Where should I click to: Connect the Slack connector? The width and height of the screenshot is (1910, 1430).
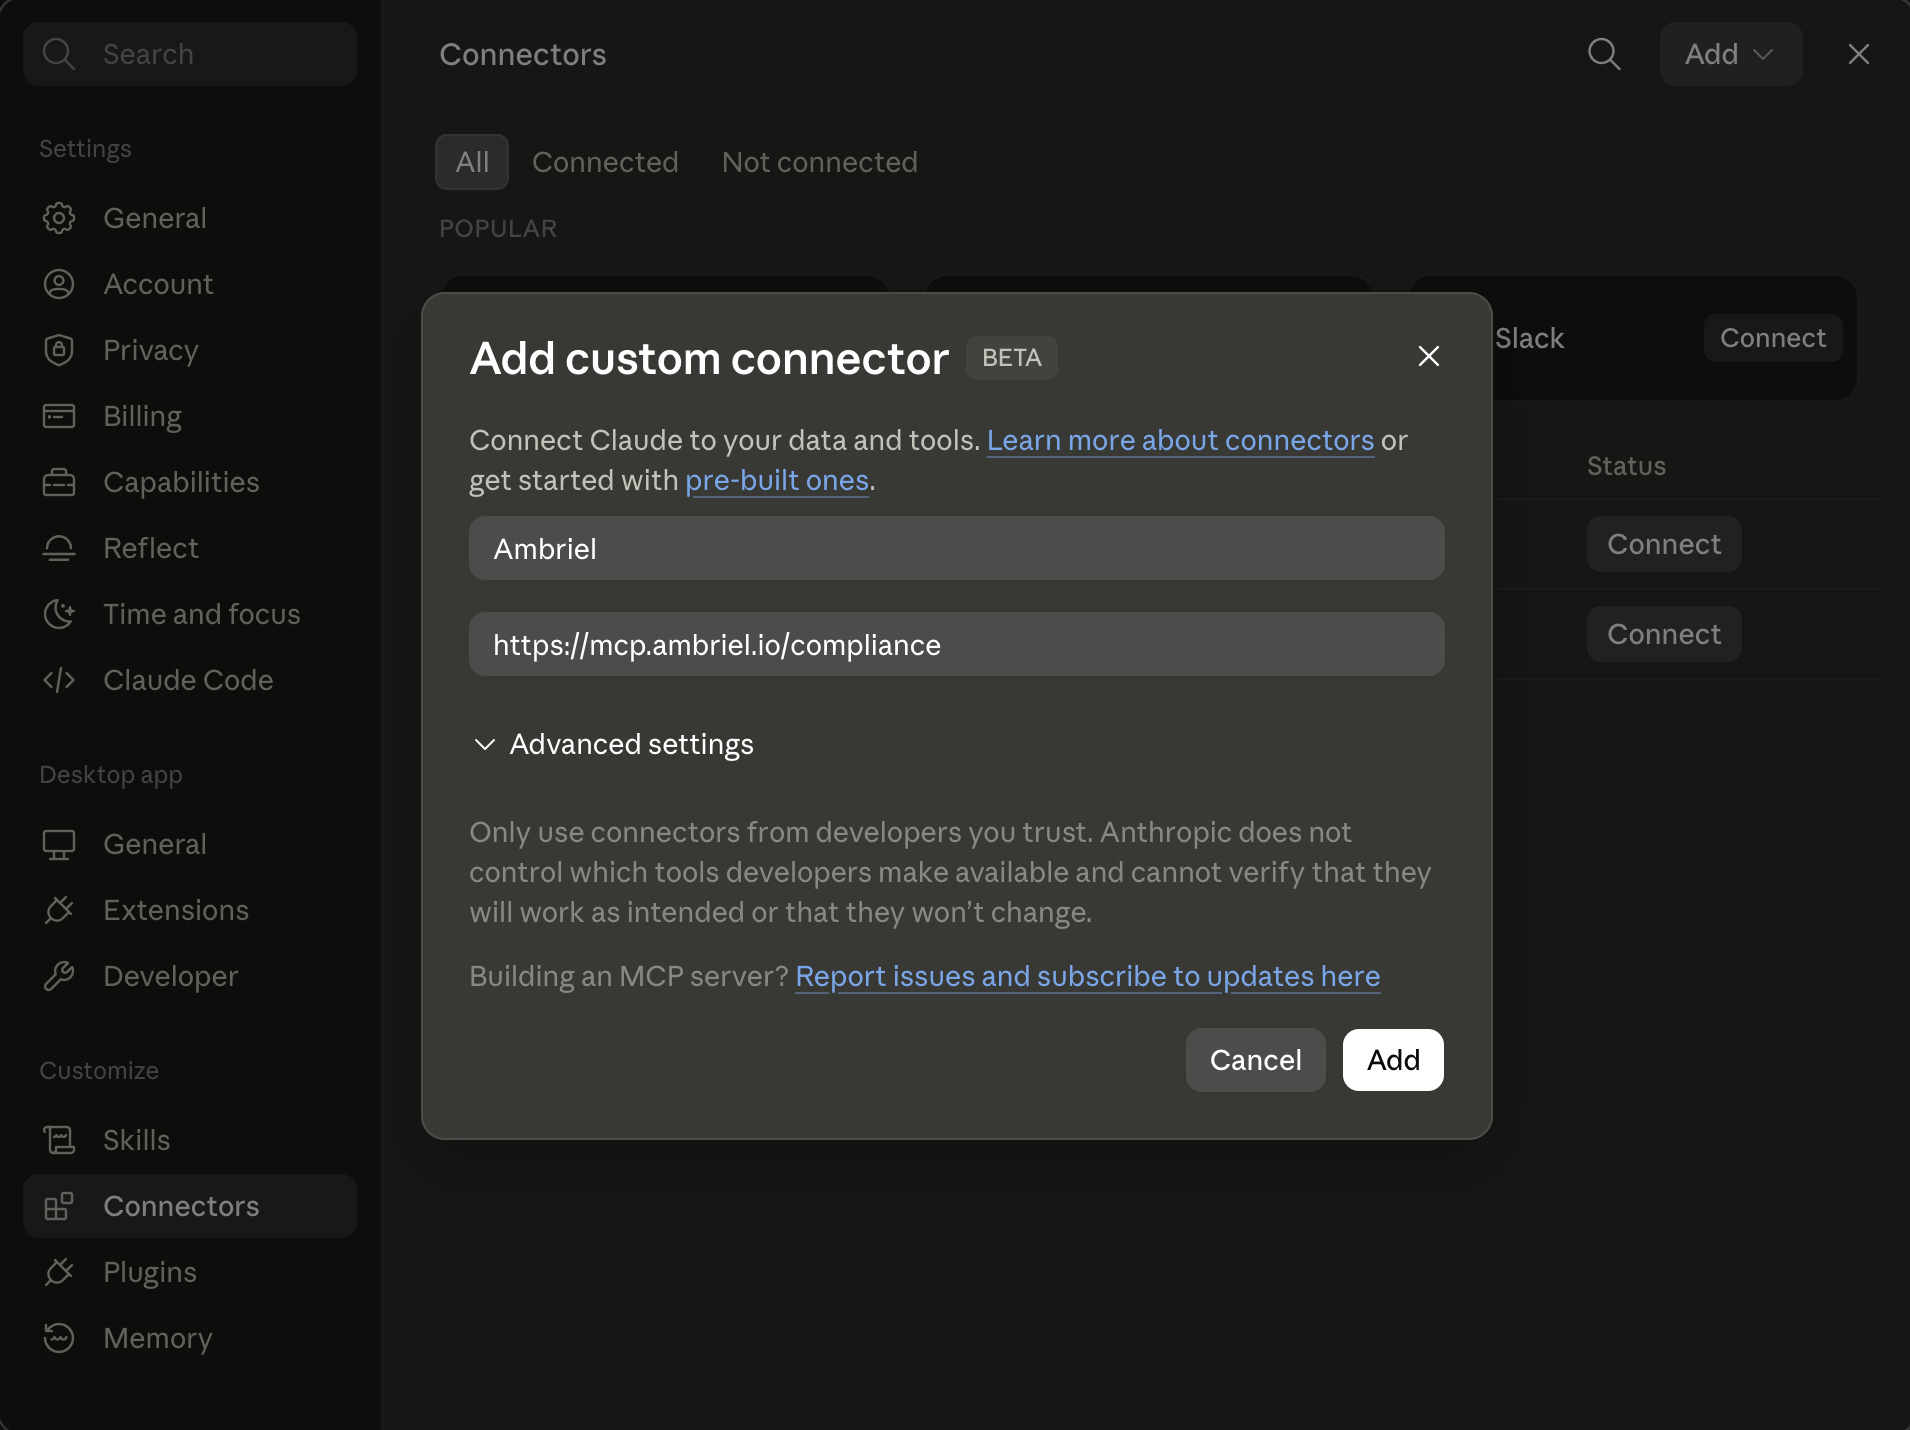tap(1773, 338)
